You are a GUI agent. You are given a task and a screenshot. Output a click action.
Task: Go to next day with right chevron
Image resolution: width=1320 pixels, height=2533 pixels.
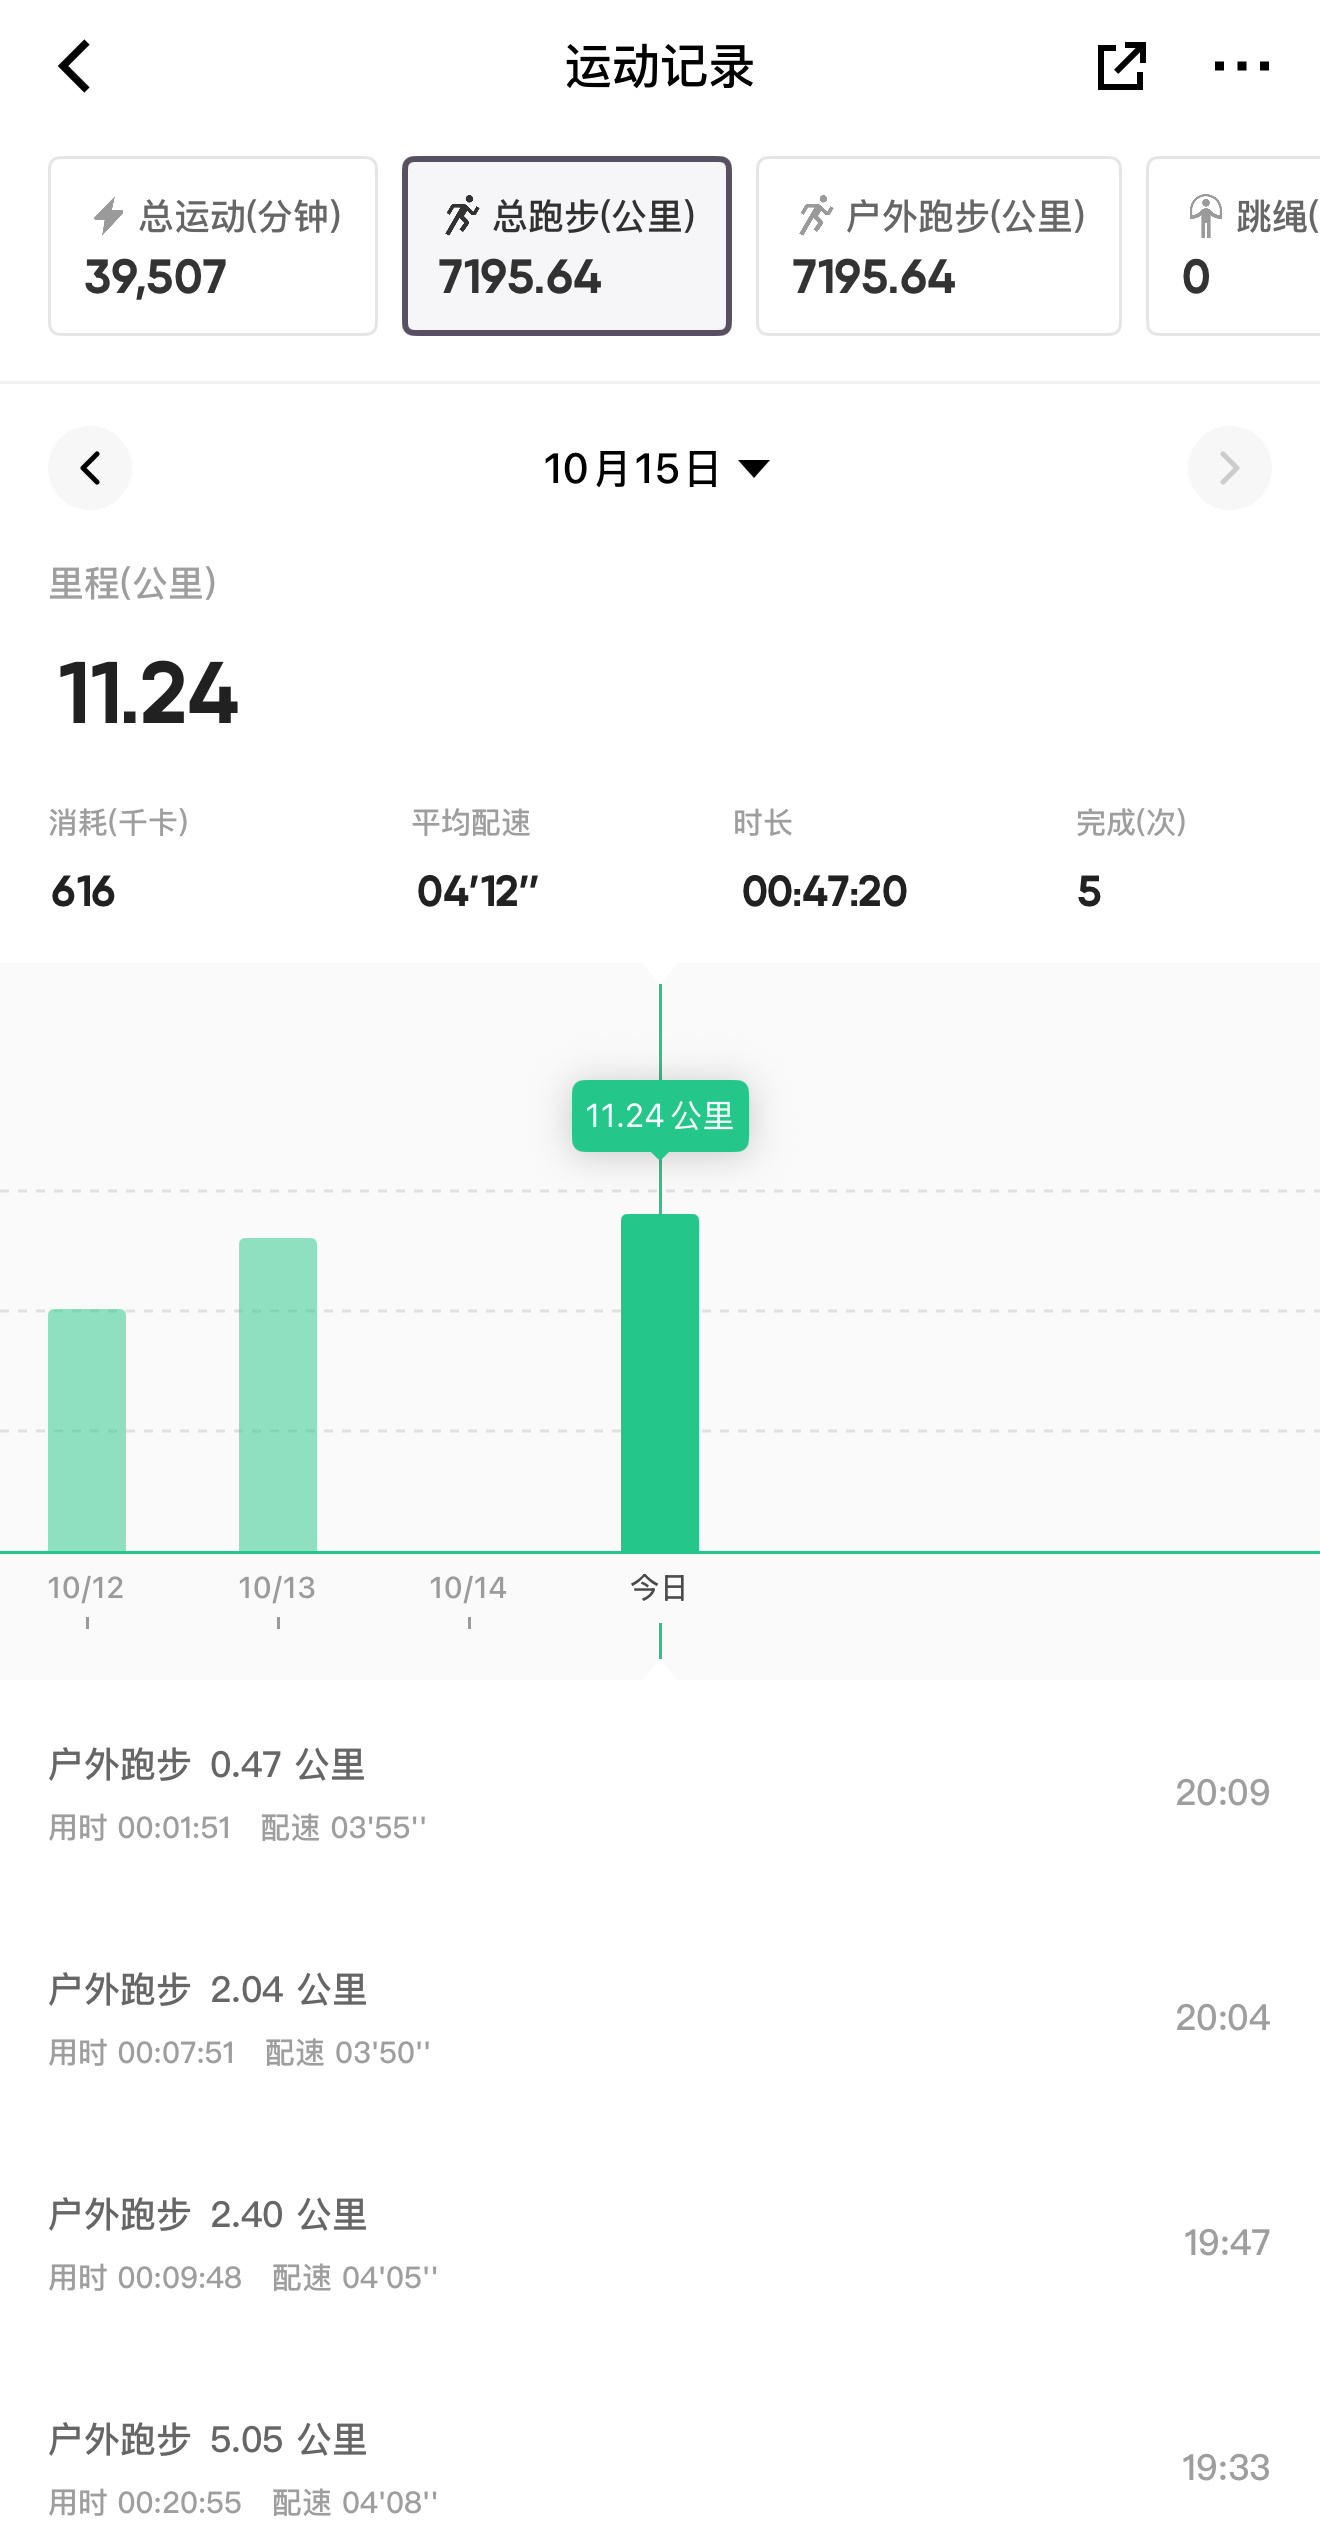(x=1230, y=468)
